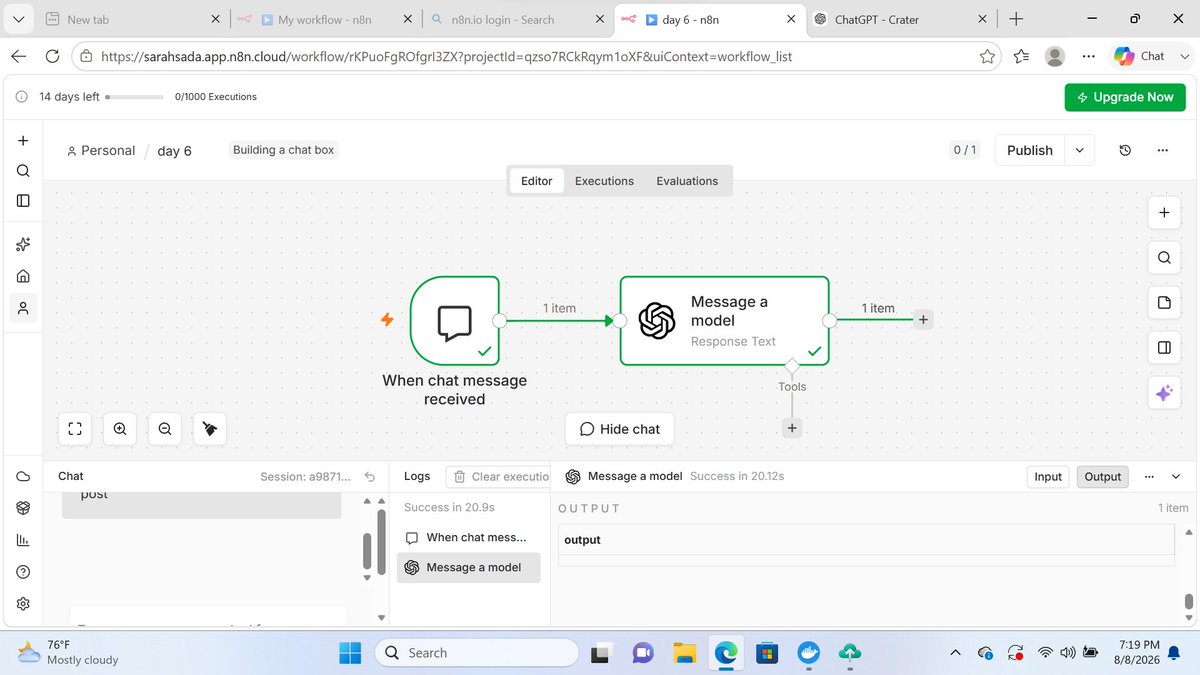Click the output panel right scrollbar
The height and width of the screenshot is (675, 1200).
click(1188, 601)
